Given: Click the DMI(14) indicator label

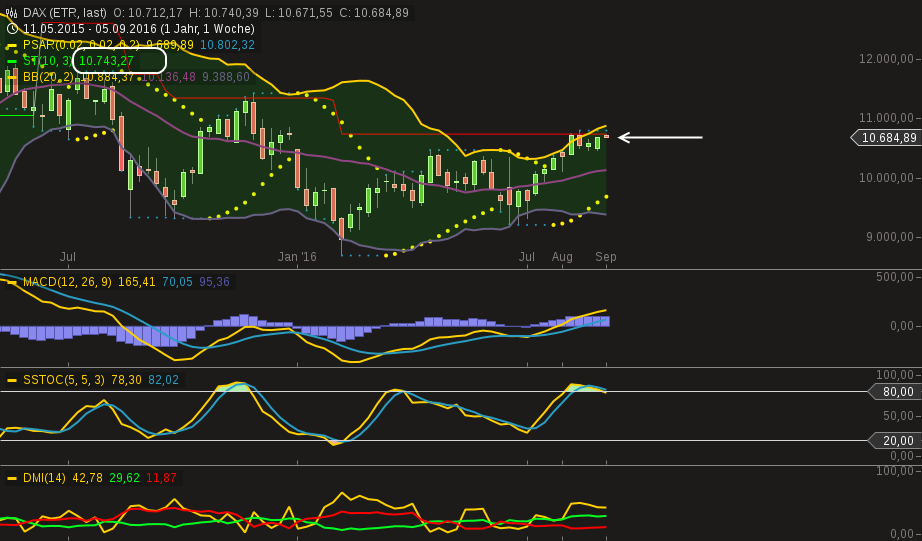Looking at the screenshot, I should 44,478.
